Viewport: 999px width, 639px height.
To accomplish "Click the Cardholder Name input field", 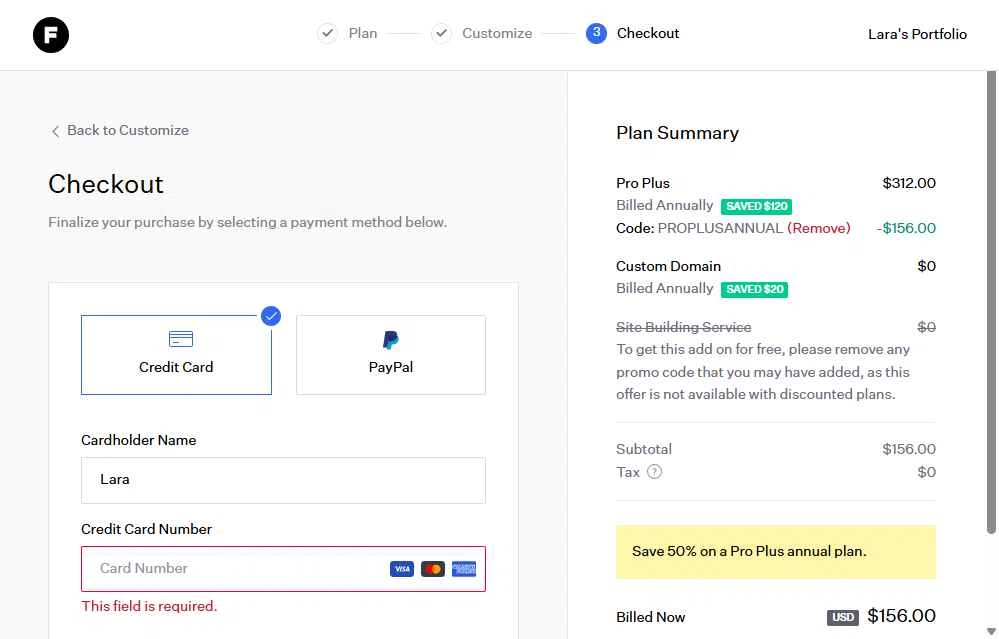I will point(283,480).
